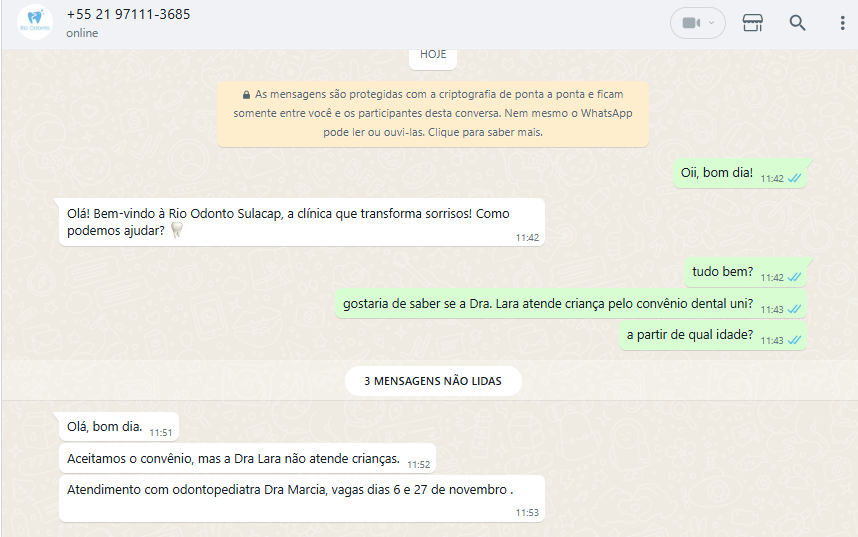Select the Dra. Lara convênio question message
858x537 pixels.
pyautogui.click(x=571, y=304)
